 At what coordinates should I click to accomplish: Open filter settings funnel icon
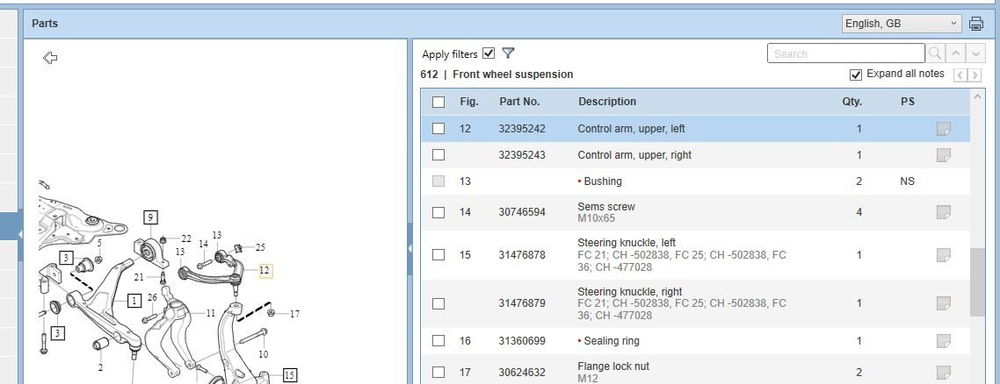(508, 54)
